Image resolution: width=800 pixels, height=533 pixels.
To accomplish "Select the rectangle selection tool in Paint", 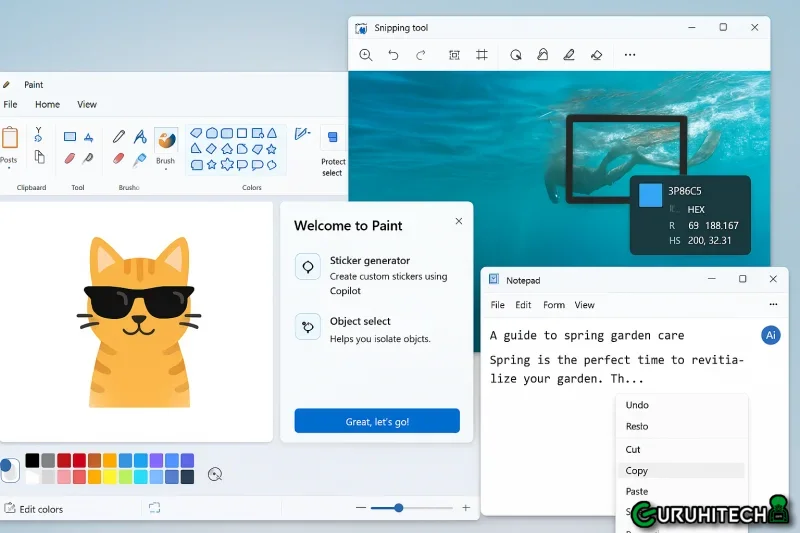I will pos(70,137).
